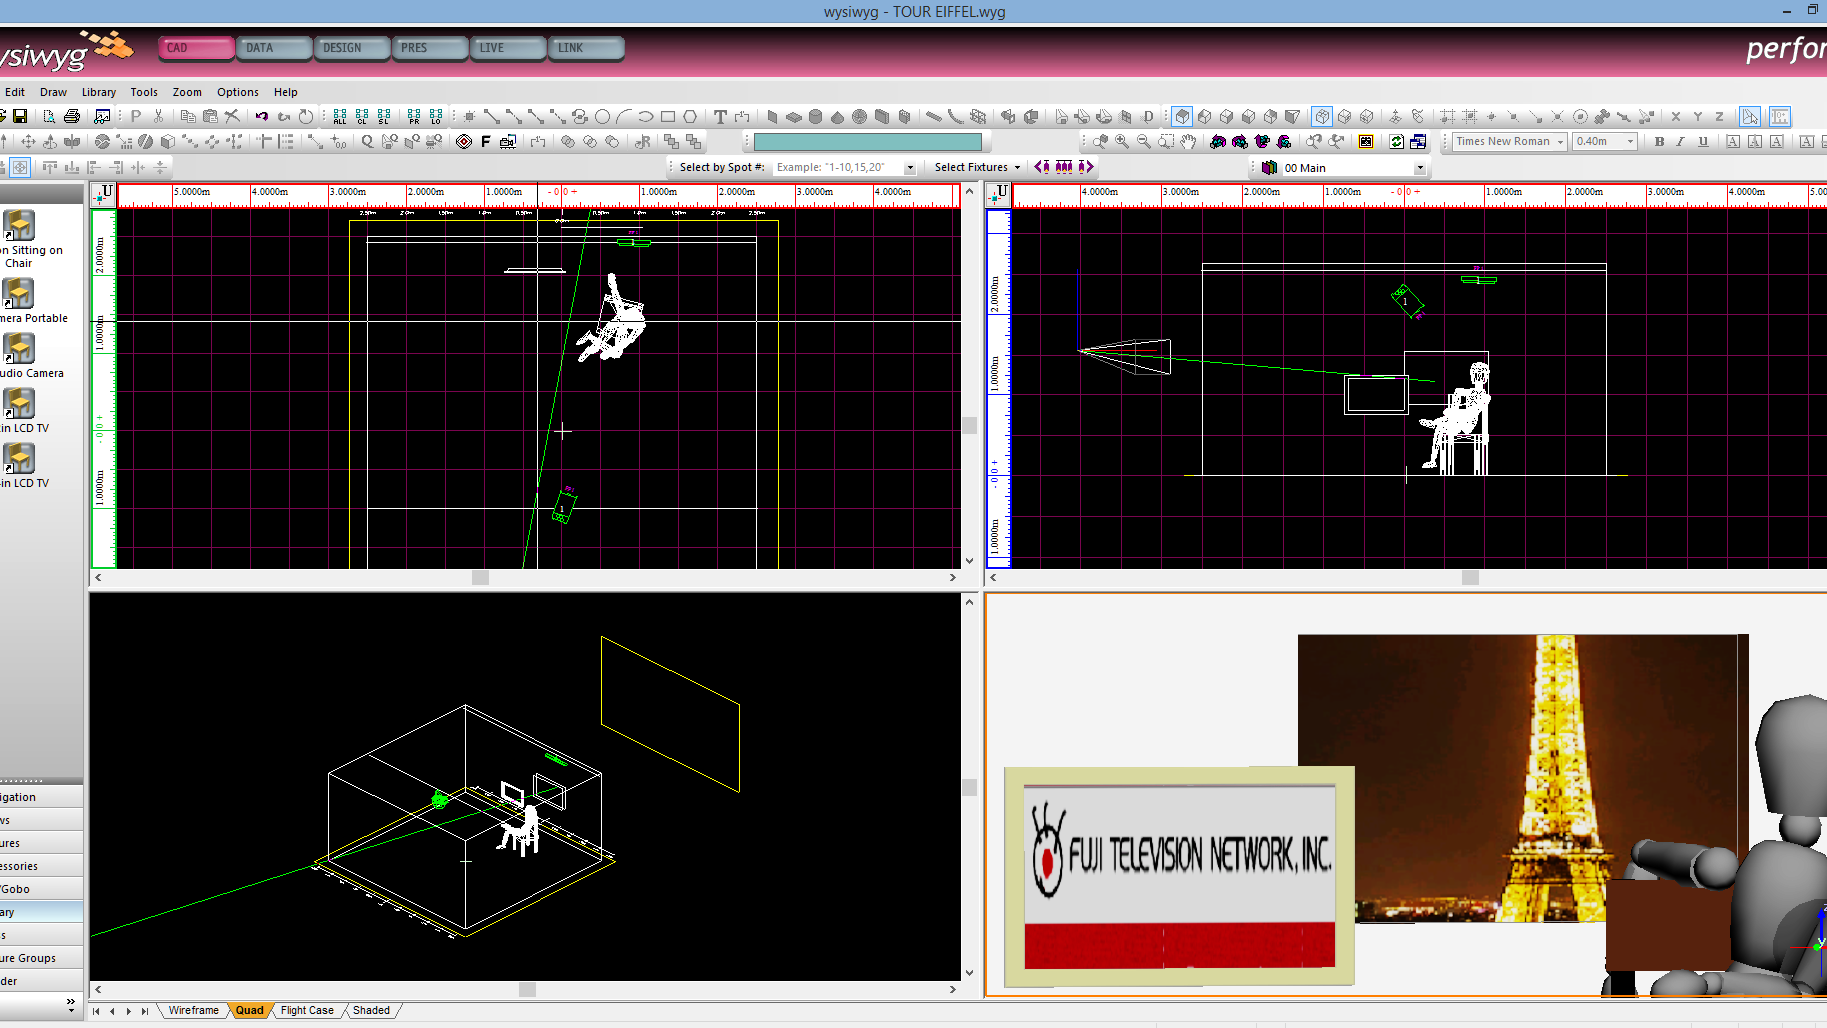
Task: Select the Rectangle drawing tool
Action: (668, 117)
